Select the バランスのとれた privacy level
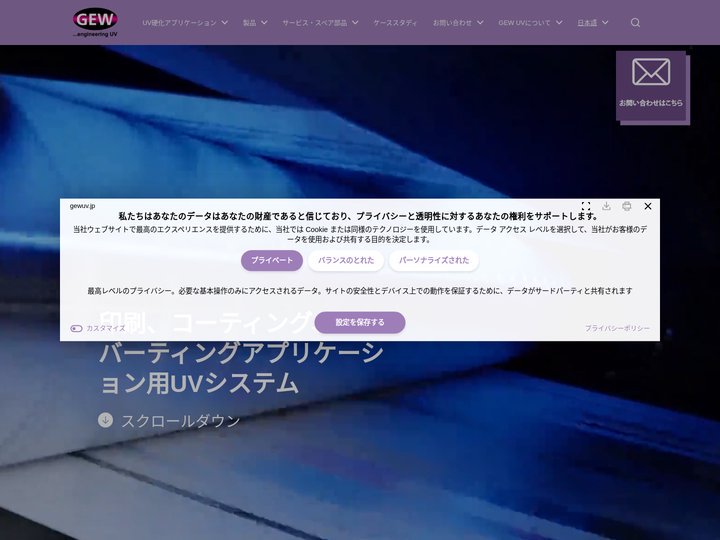720x540 pixels. click(x=346, y=260)
